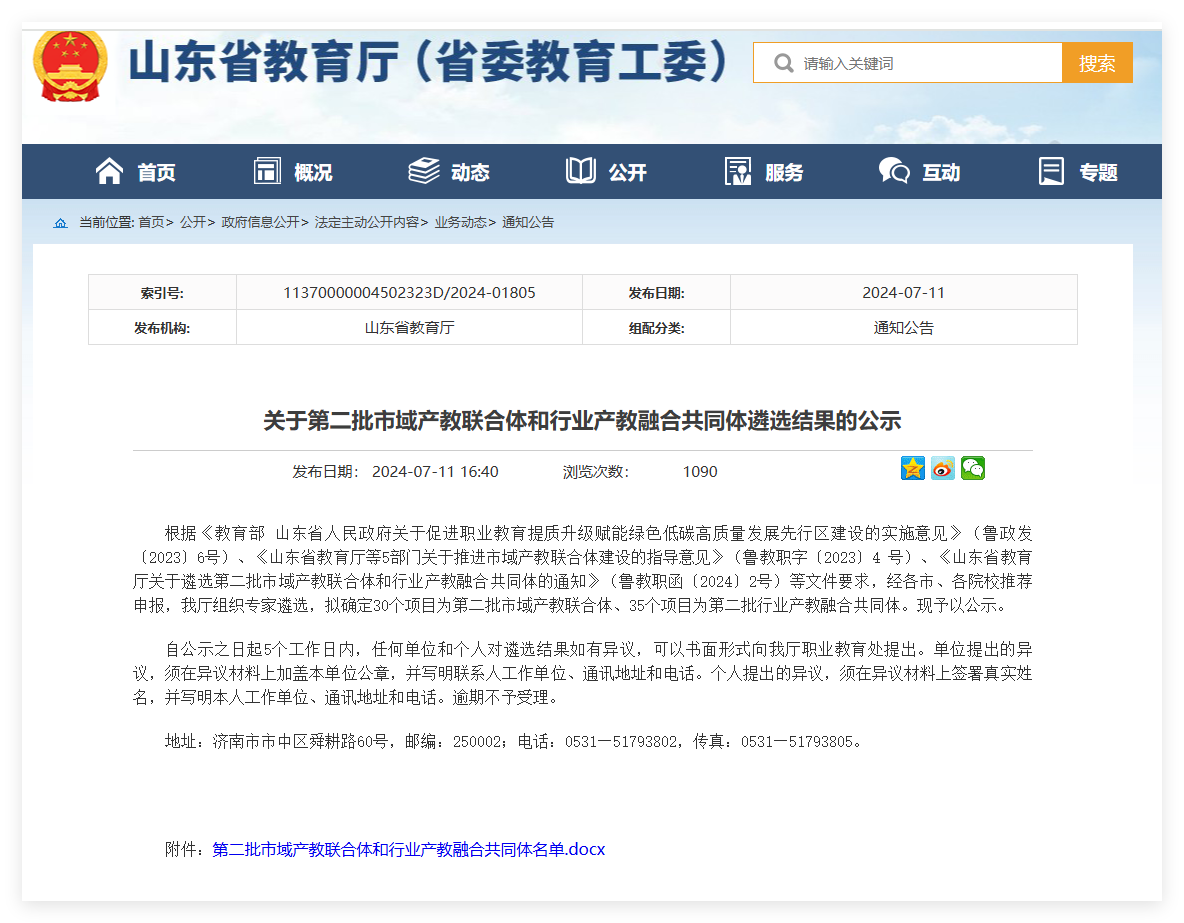This screenshot has width=1184, height=923.
Task: Navigate to 法定主动公开内容 breadcrumb link
Action: point(366,223)
